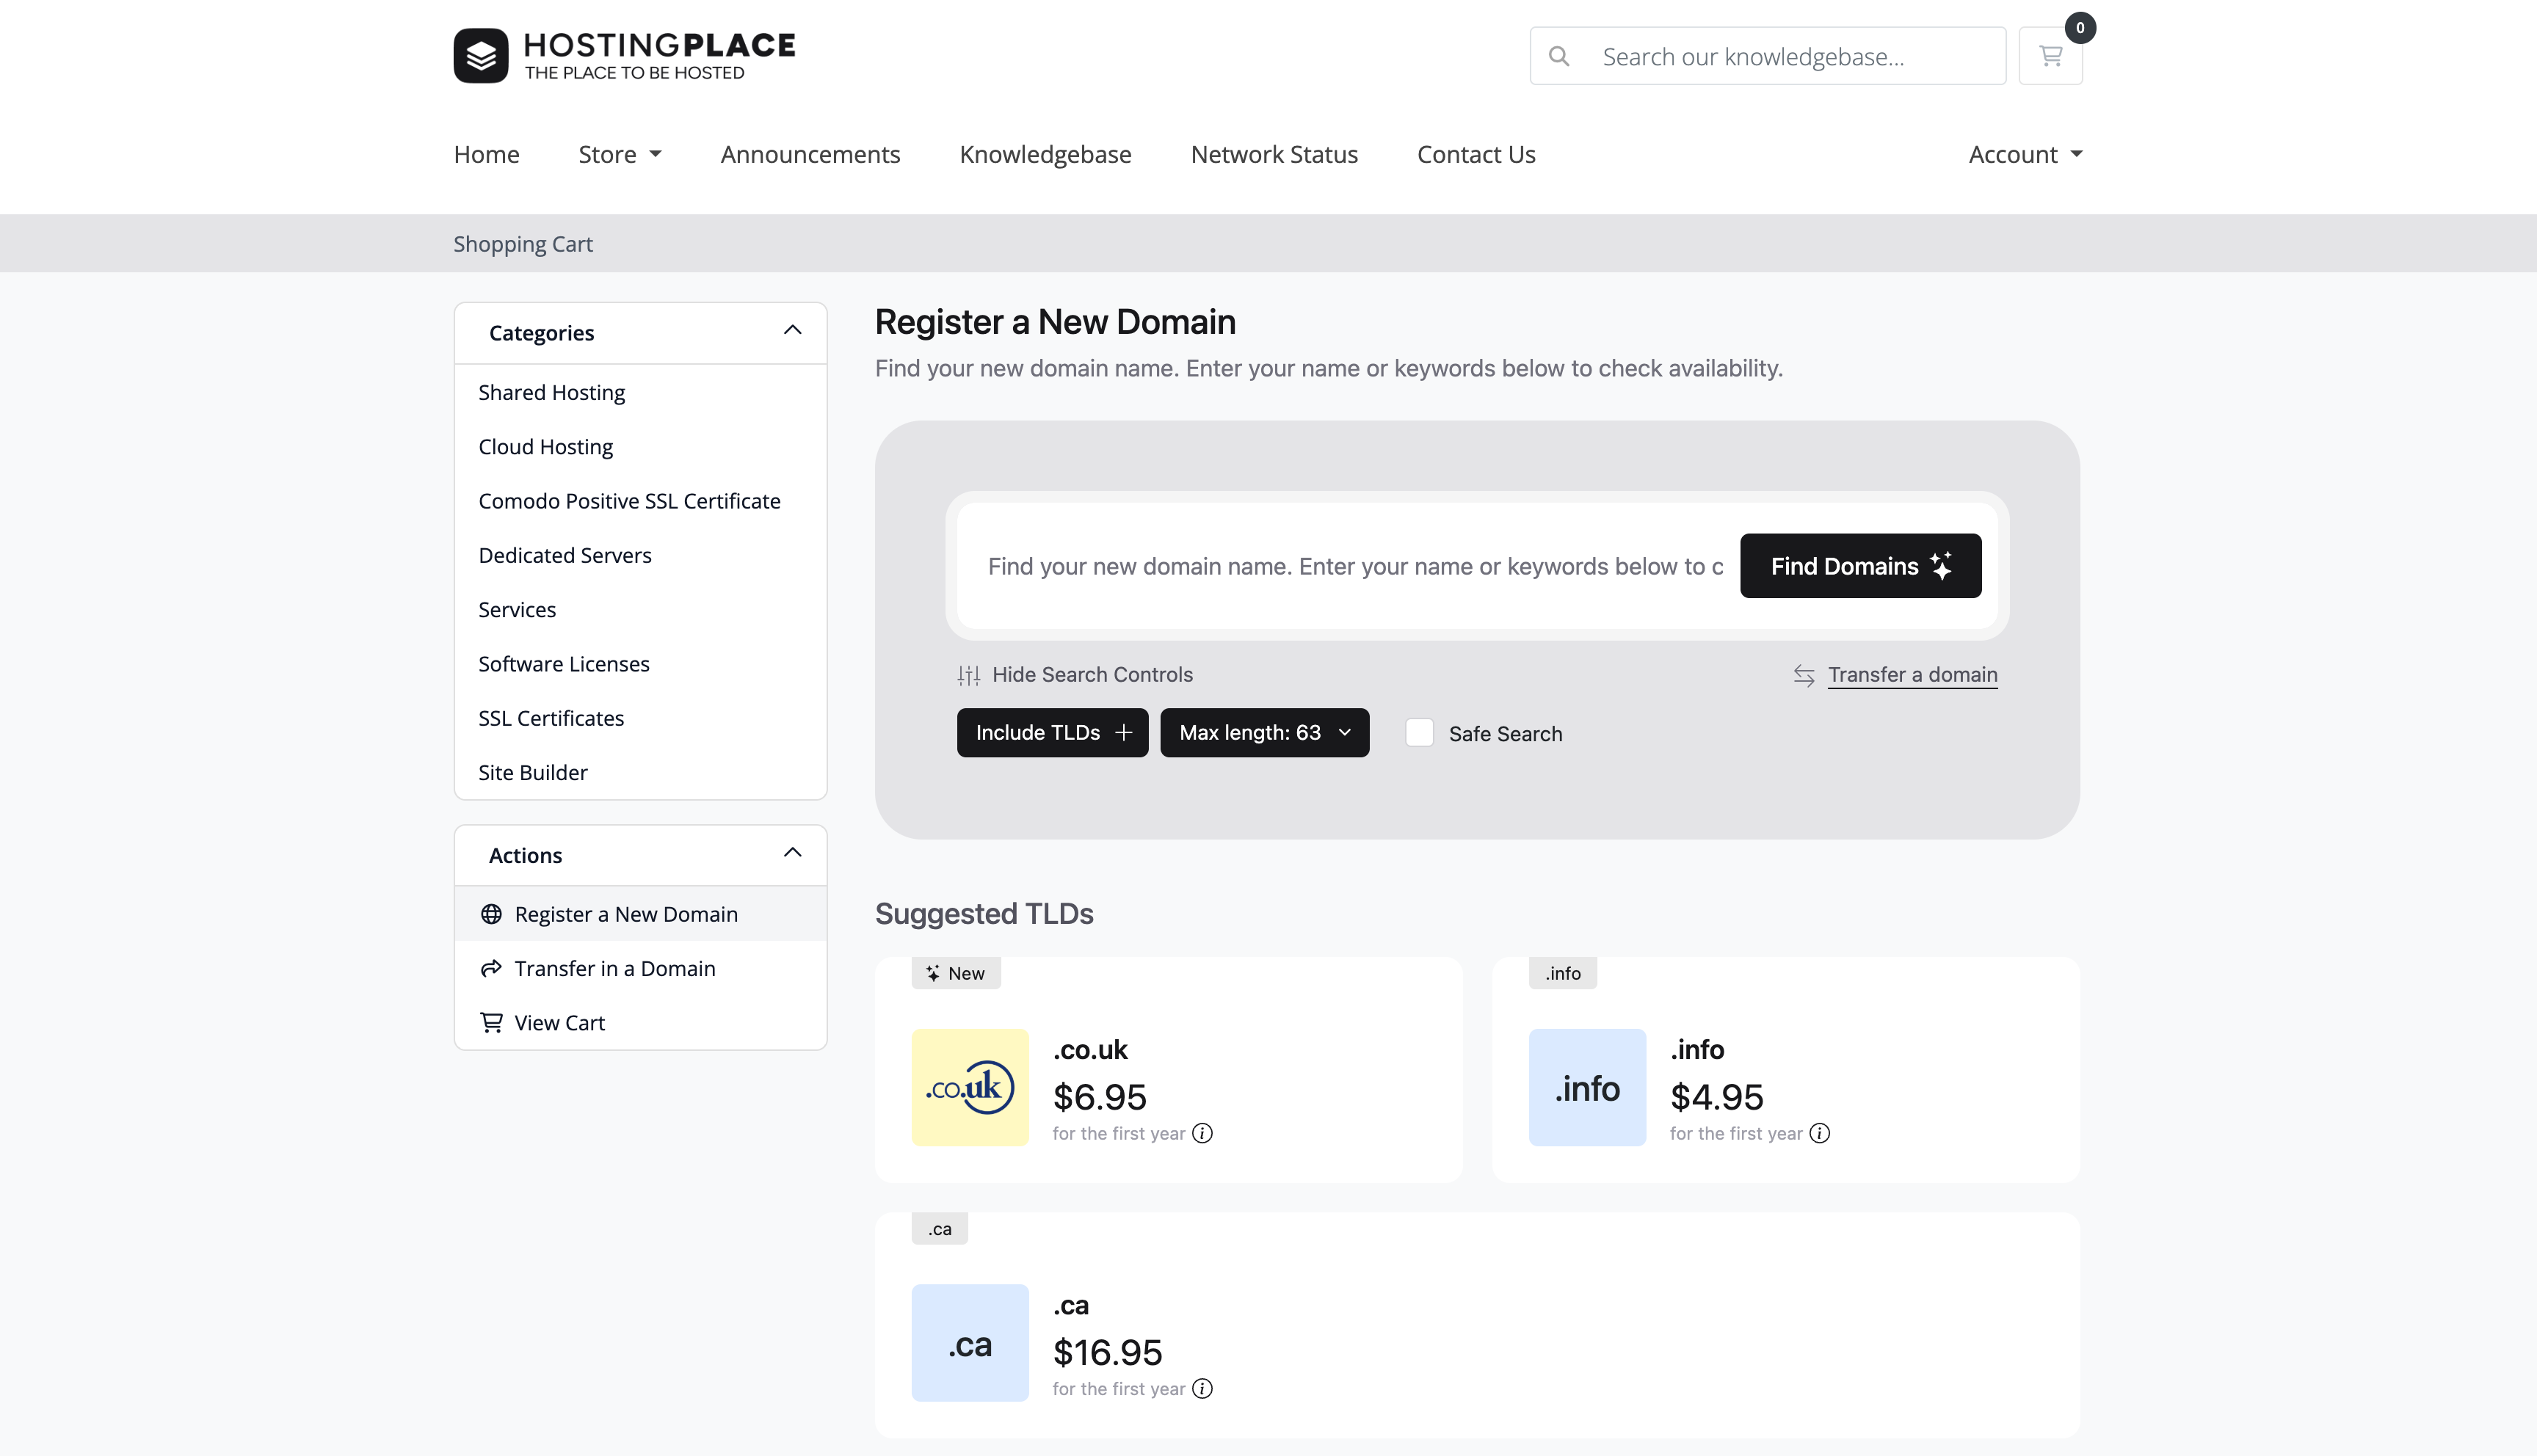This screenshot has height=1456, width=2537.
Task: Collapse the Categories panel
Action: (792, 331)
